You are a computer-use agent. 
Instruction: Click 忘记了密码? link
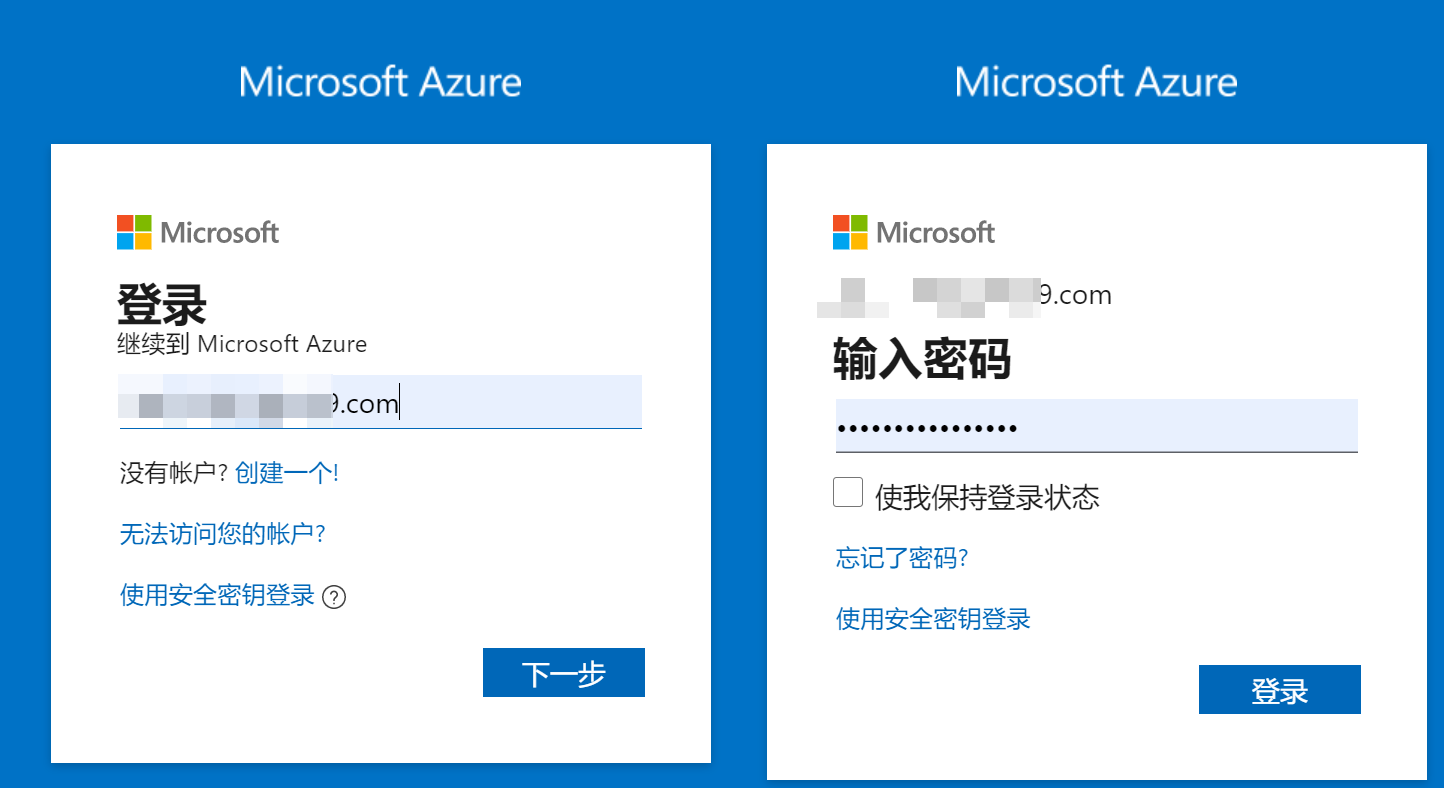(x=902, y=558)
